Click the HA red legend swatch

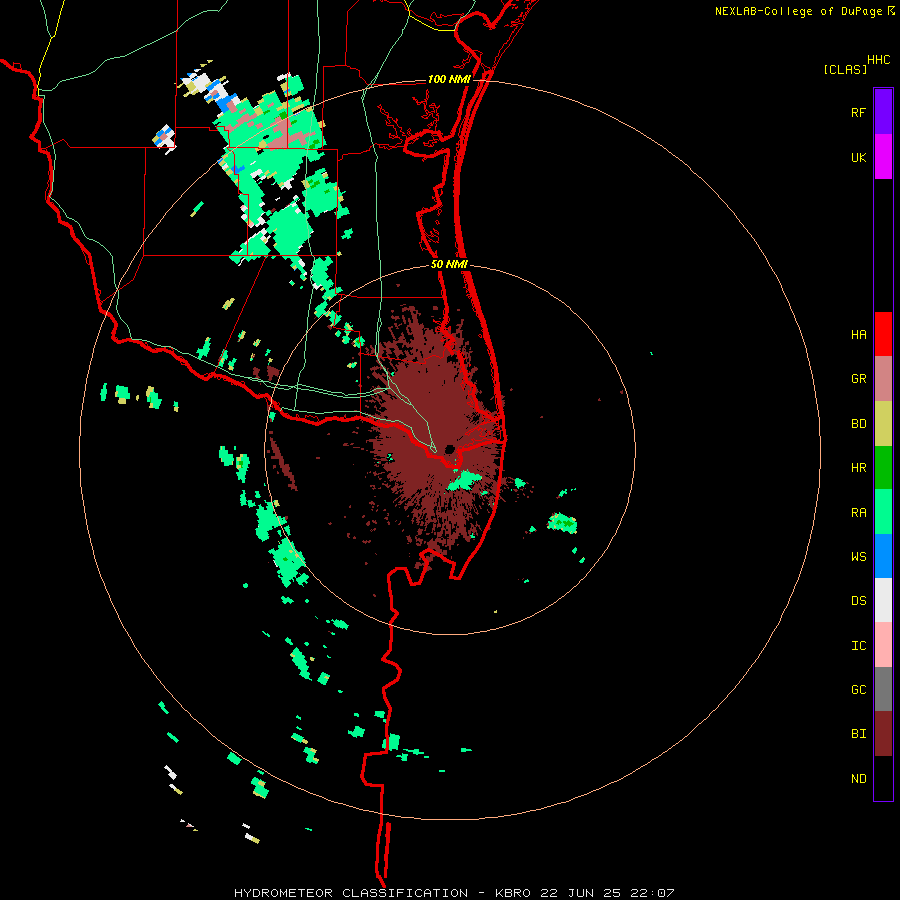click(883, 334)
